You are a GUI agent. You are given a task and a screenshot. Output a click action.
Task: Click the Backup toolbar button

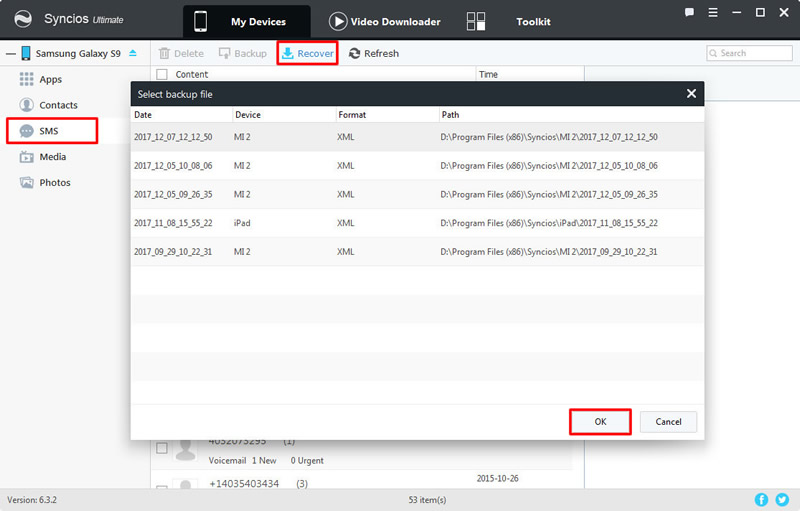click(243, 54)
